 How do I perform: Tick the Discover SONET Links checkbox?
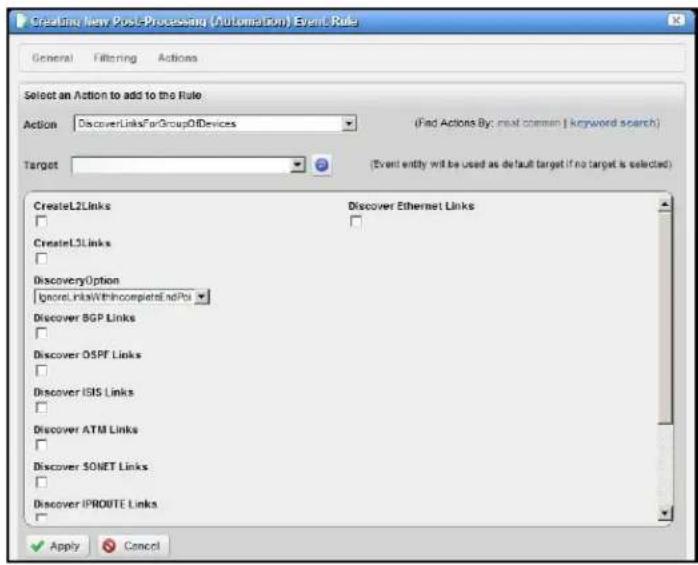(x=41, y=482)
